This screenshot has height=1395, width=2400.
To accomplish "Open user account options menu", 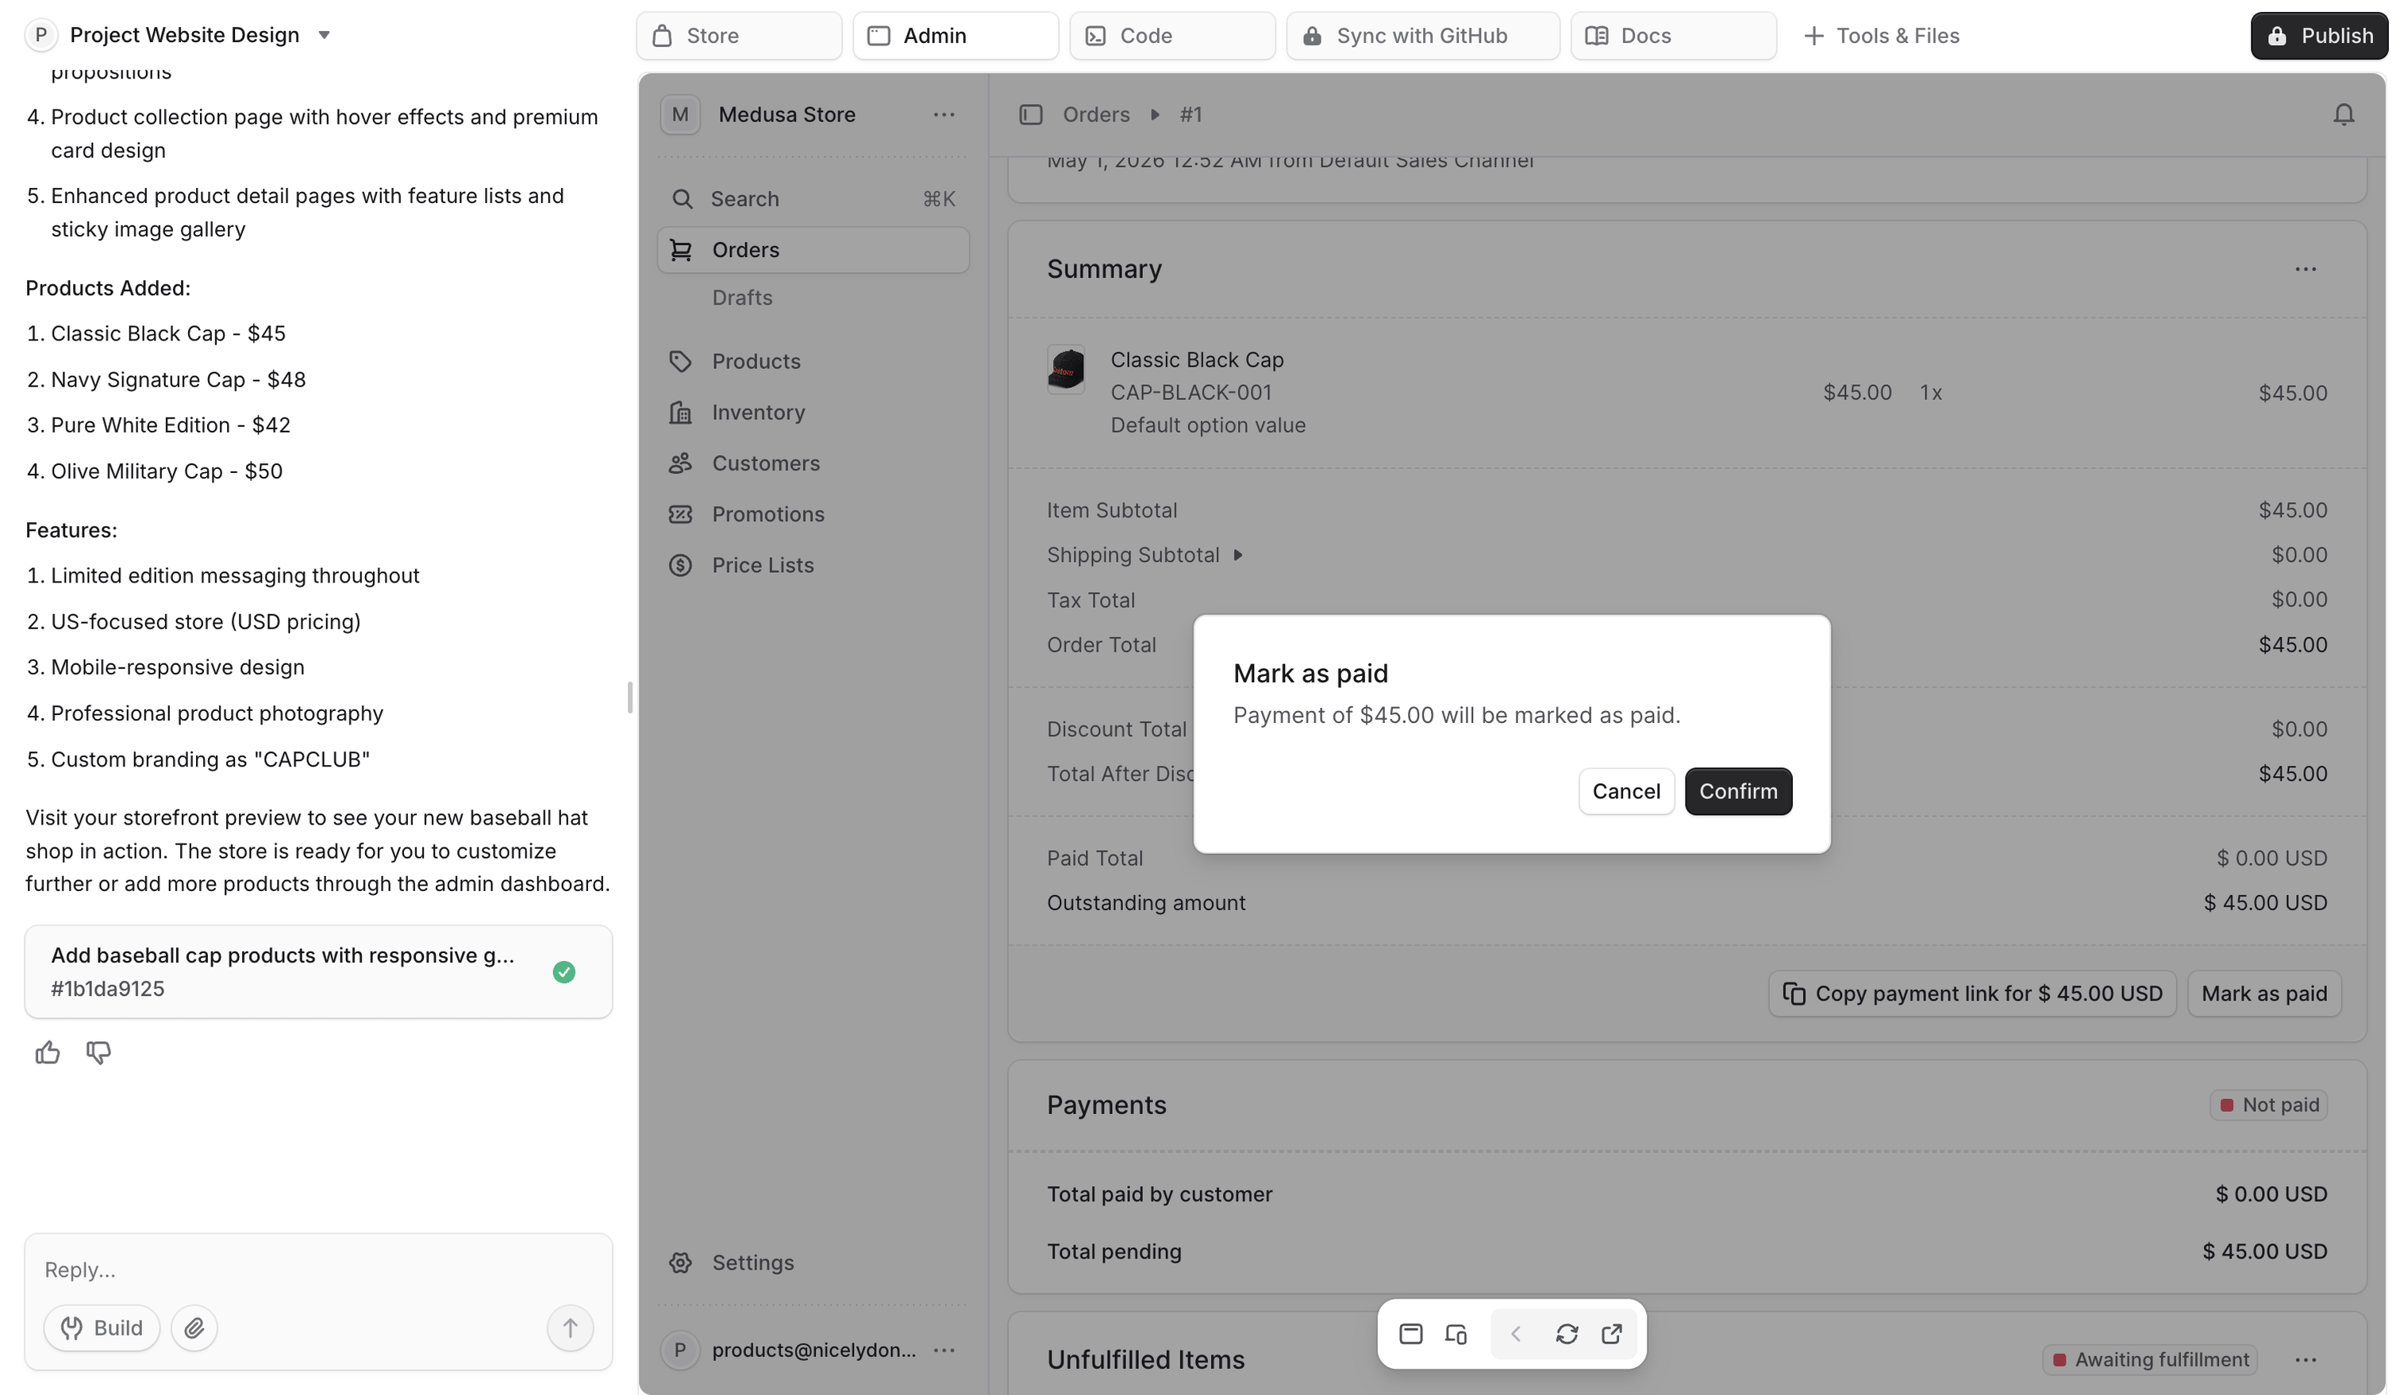I will tap(943, 1349).
